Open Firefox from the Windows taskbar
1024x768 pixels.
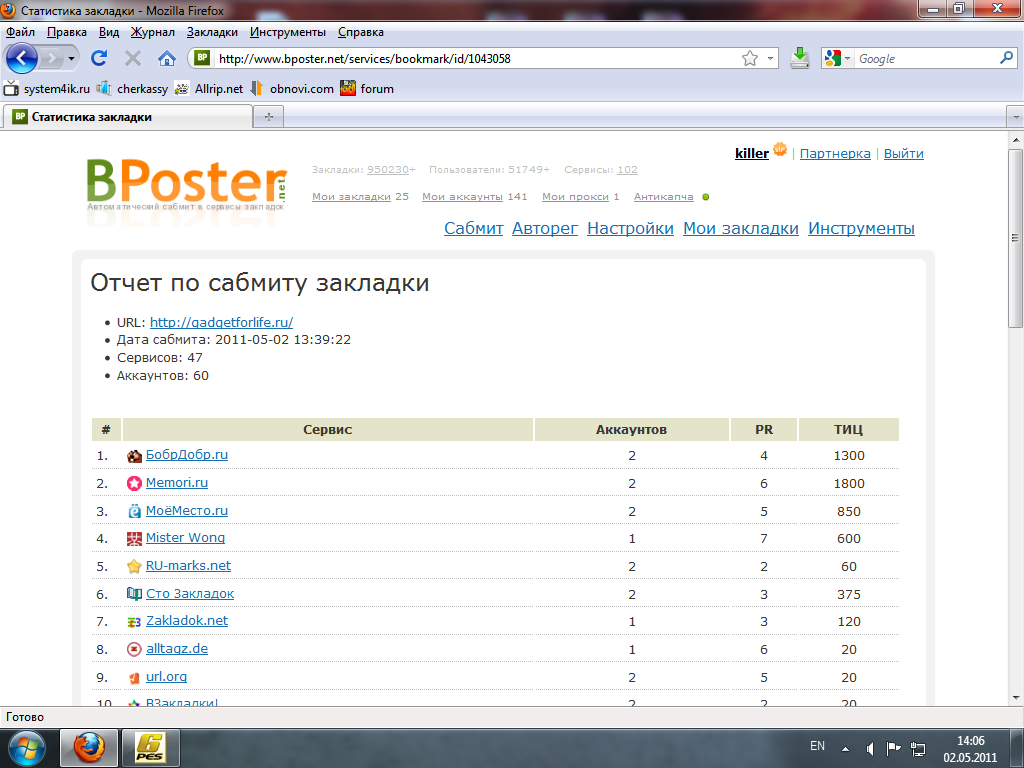(x=89, y=748)
